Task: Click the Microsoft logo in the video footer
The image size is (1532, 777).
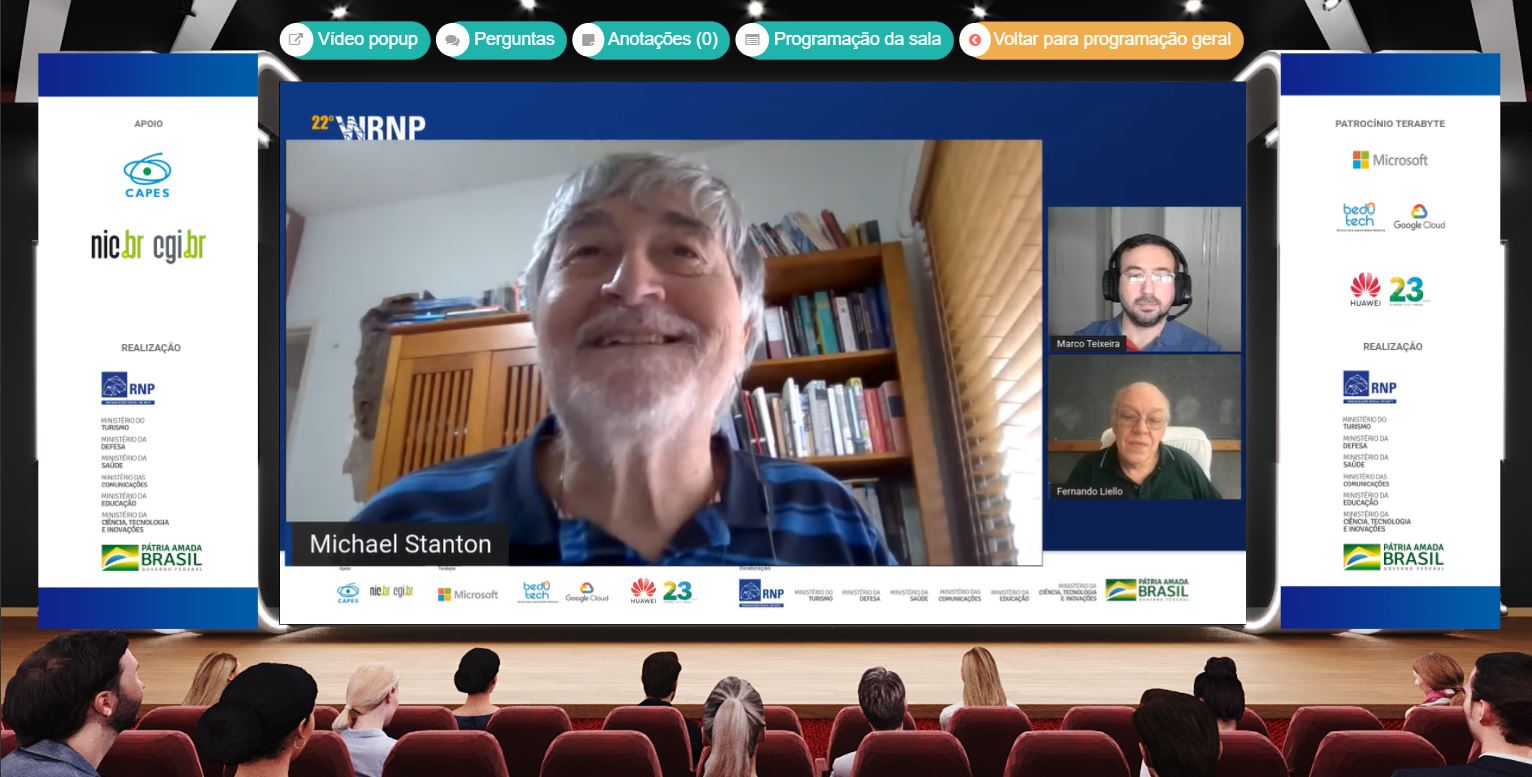Action: click(467, 594)
